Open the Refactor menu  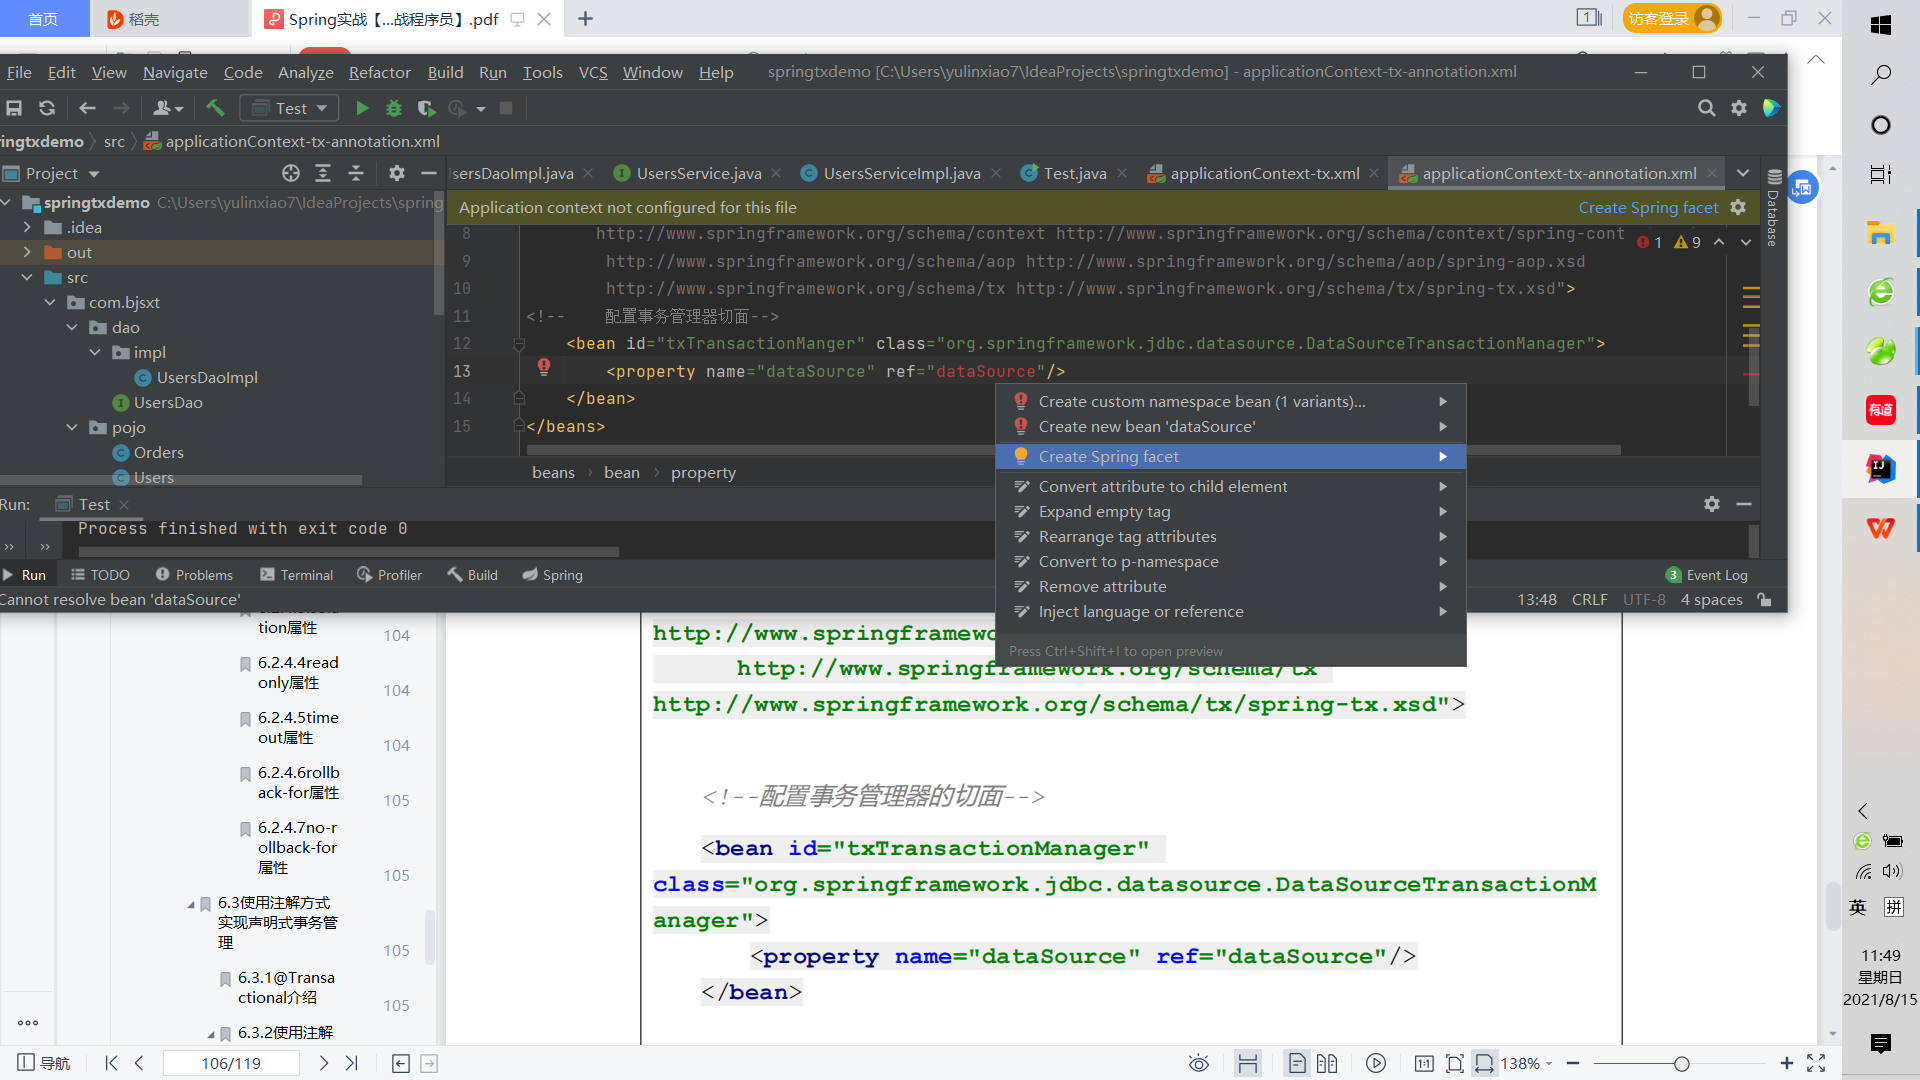click(x=379, y=72)
